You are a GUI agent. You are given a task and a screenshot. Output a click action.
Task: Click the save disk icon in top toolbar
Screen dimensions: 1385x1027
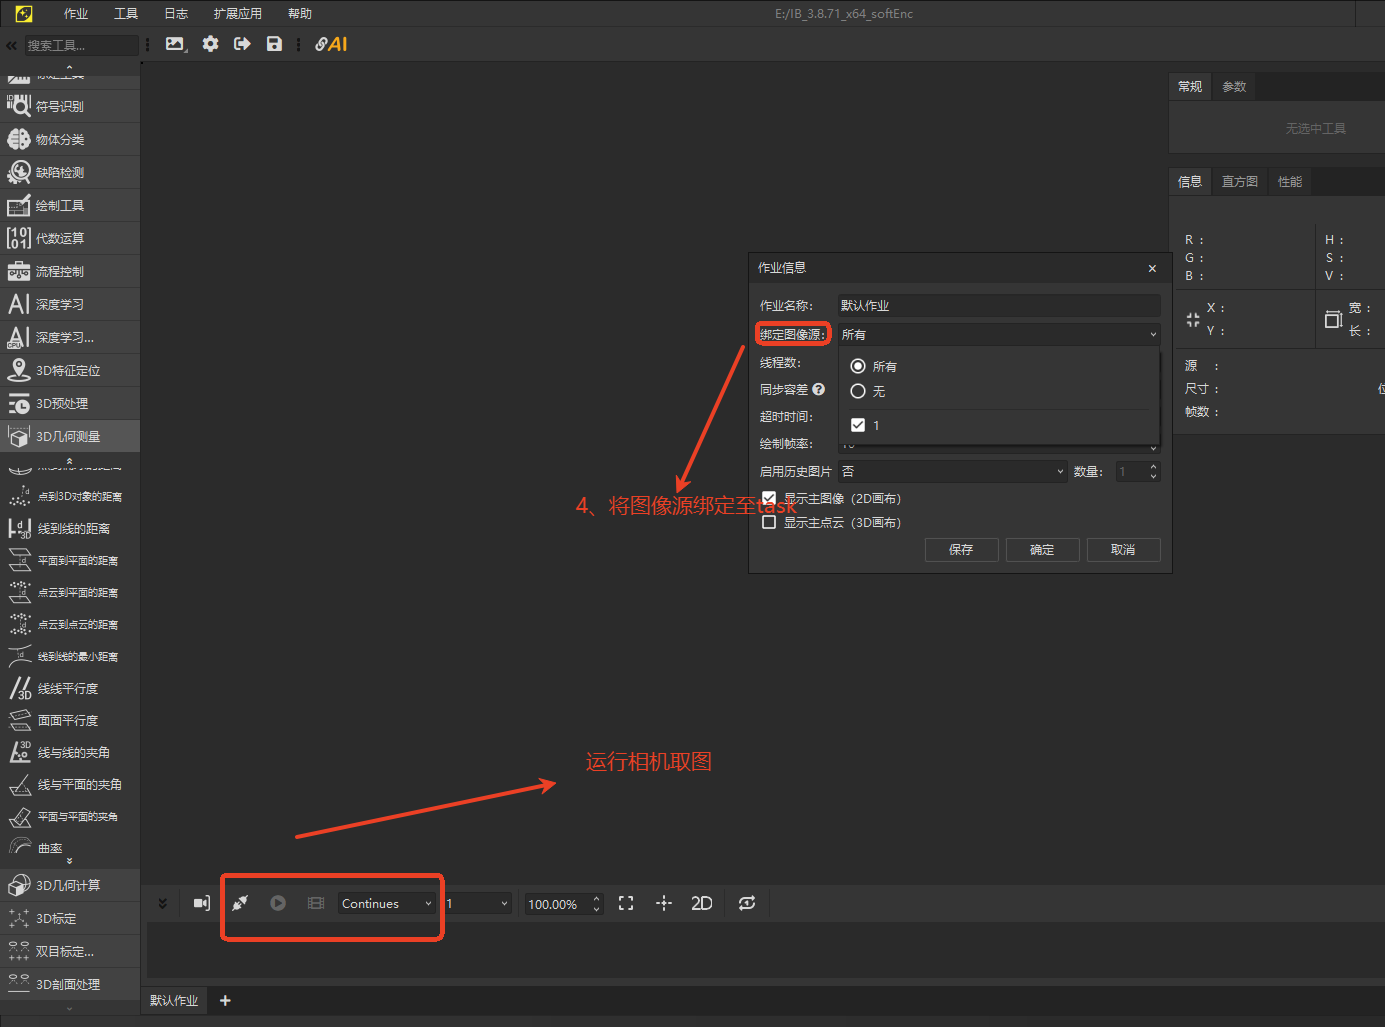(274, 44)
